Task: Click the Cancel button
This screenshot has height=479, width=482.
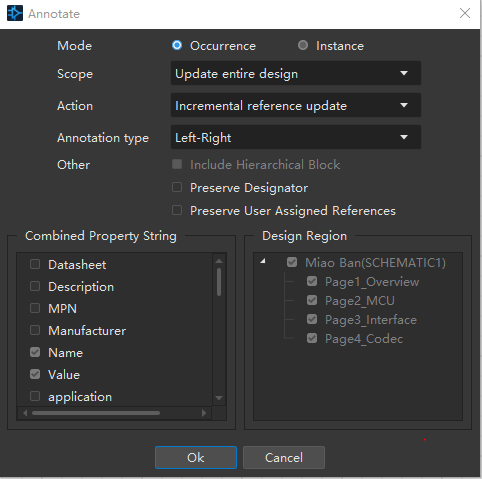Action: [x=284, y=457]
